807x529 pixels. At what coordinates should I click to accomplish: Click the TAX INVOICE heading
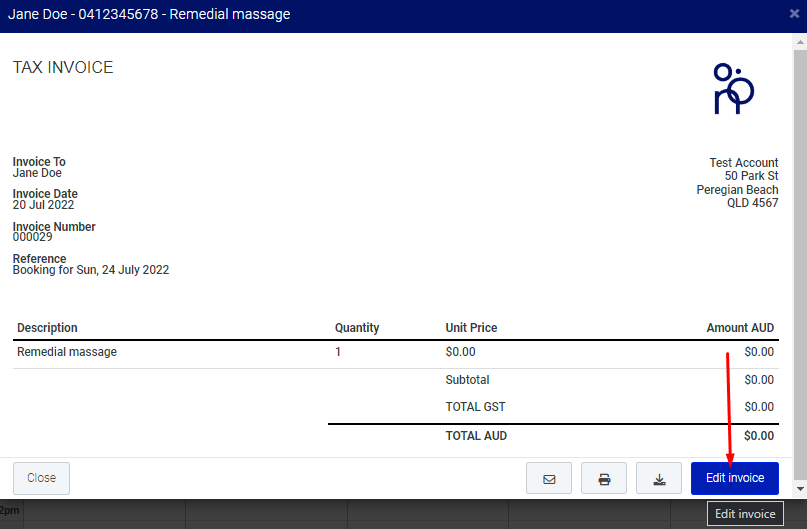point(63,67)
